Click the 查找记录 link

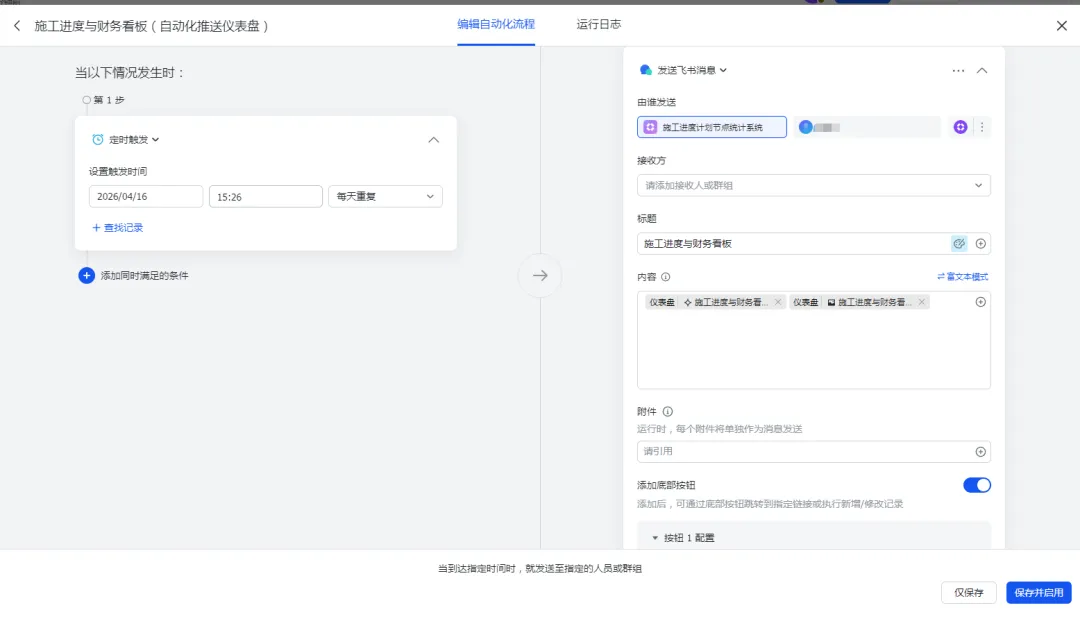[x=118, y=228]
